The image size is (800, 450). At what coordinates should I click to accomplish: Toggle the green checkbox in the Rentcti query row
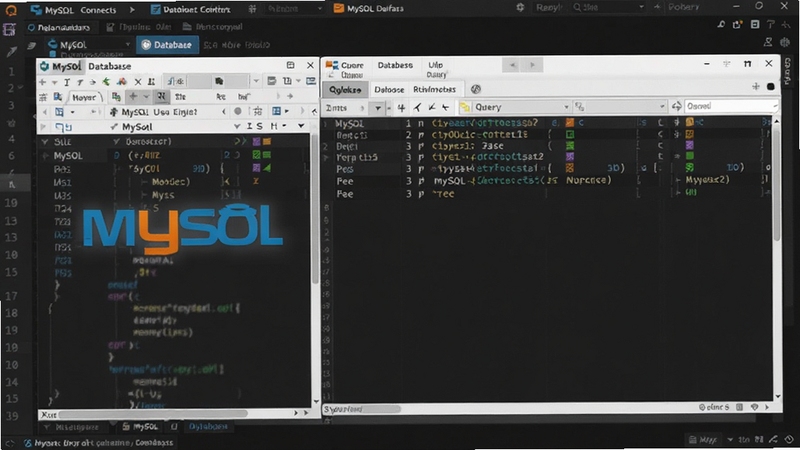click(x=570, y=134)
